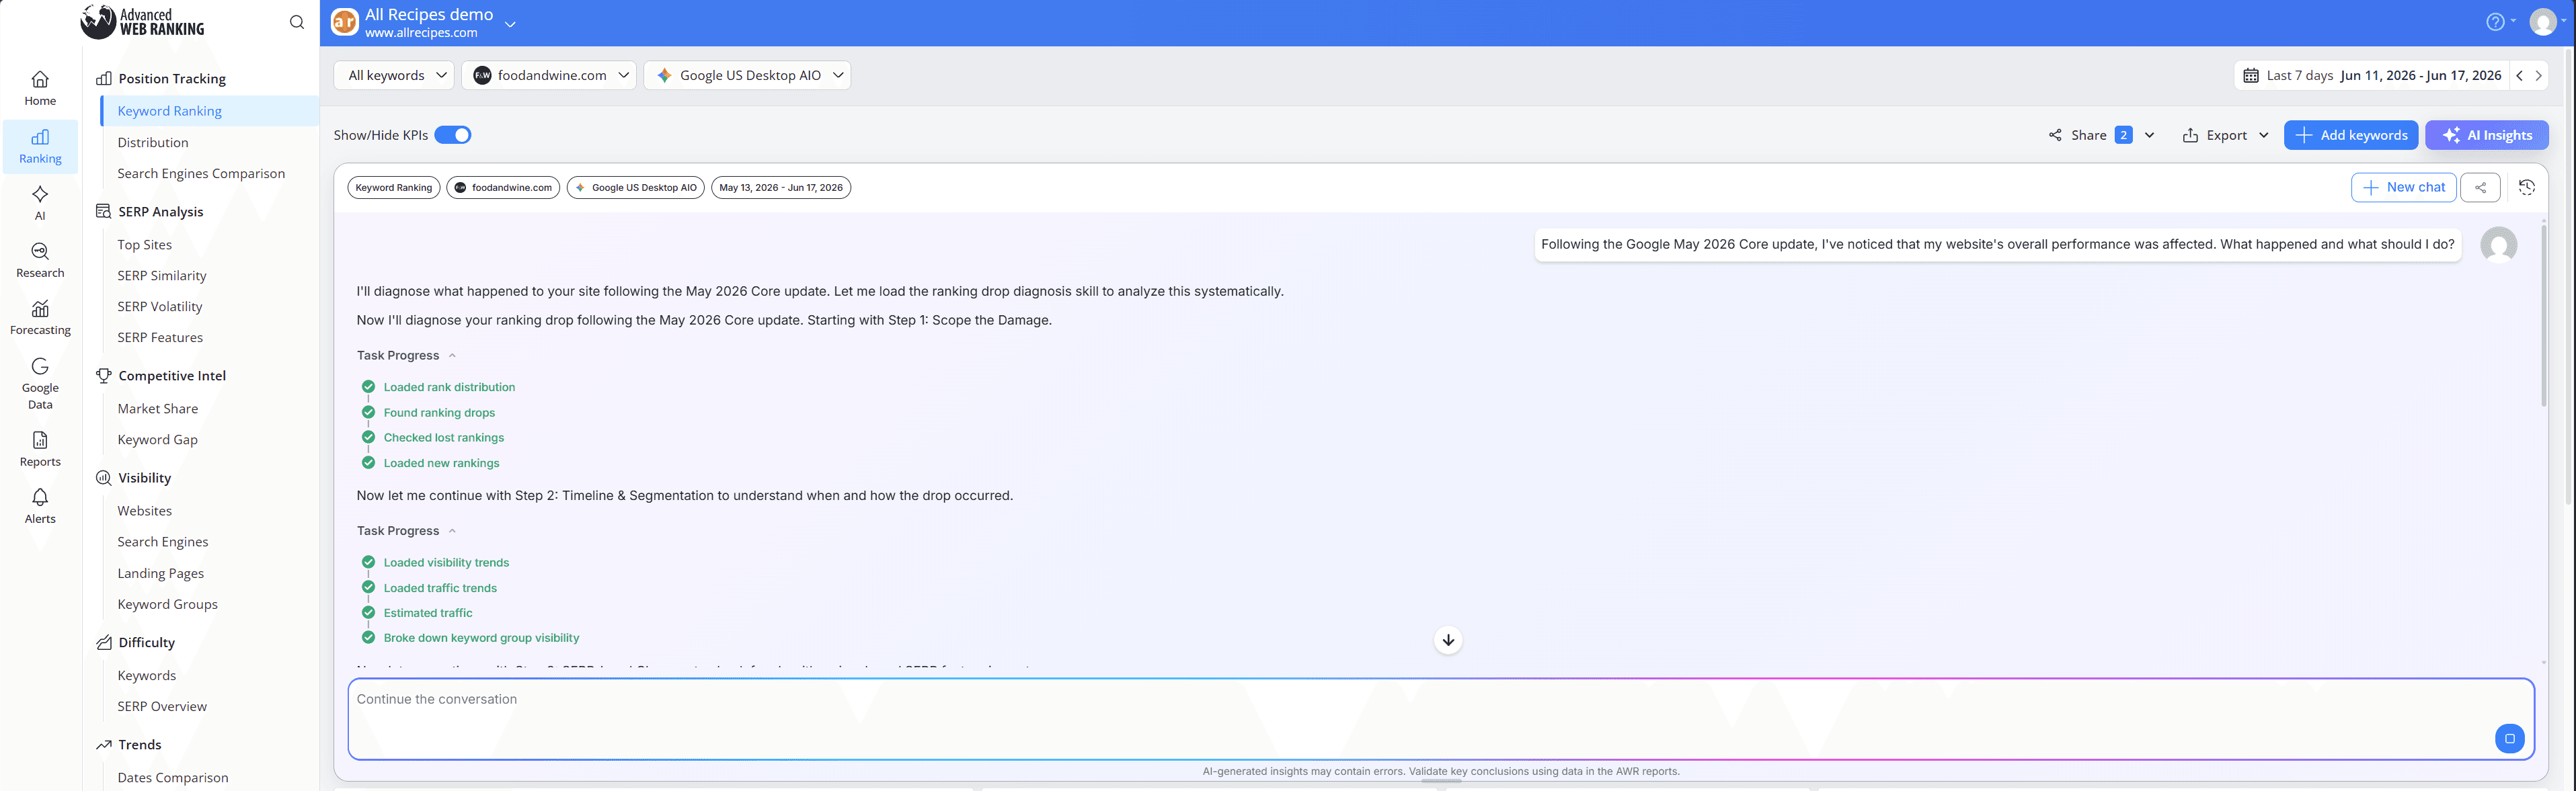The image size is (2576, 791).
Task: Navigate to Market Share
Action: click(158, 408)
